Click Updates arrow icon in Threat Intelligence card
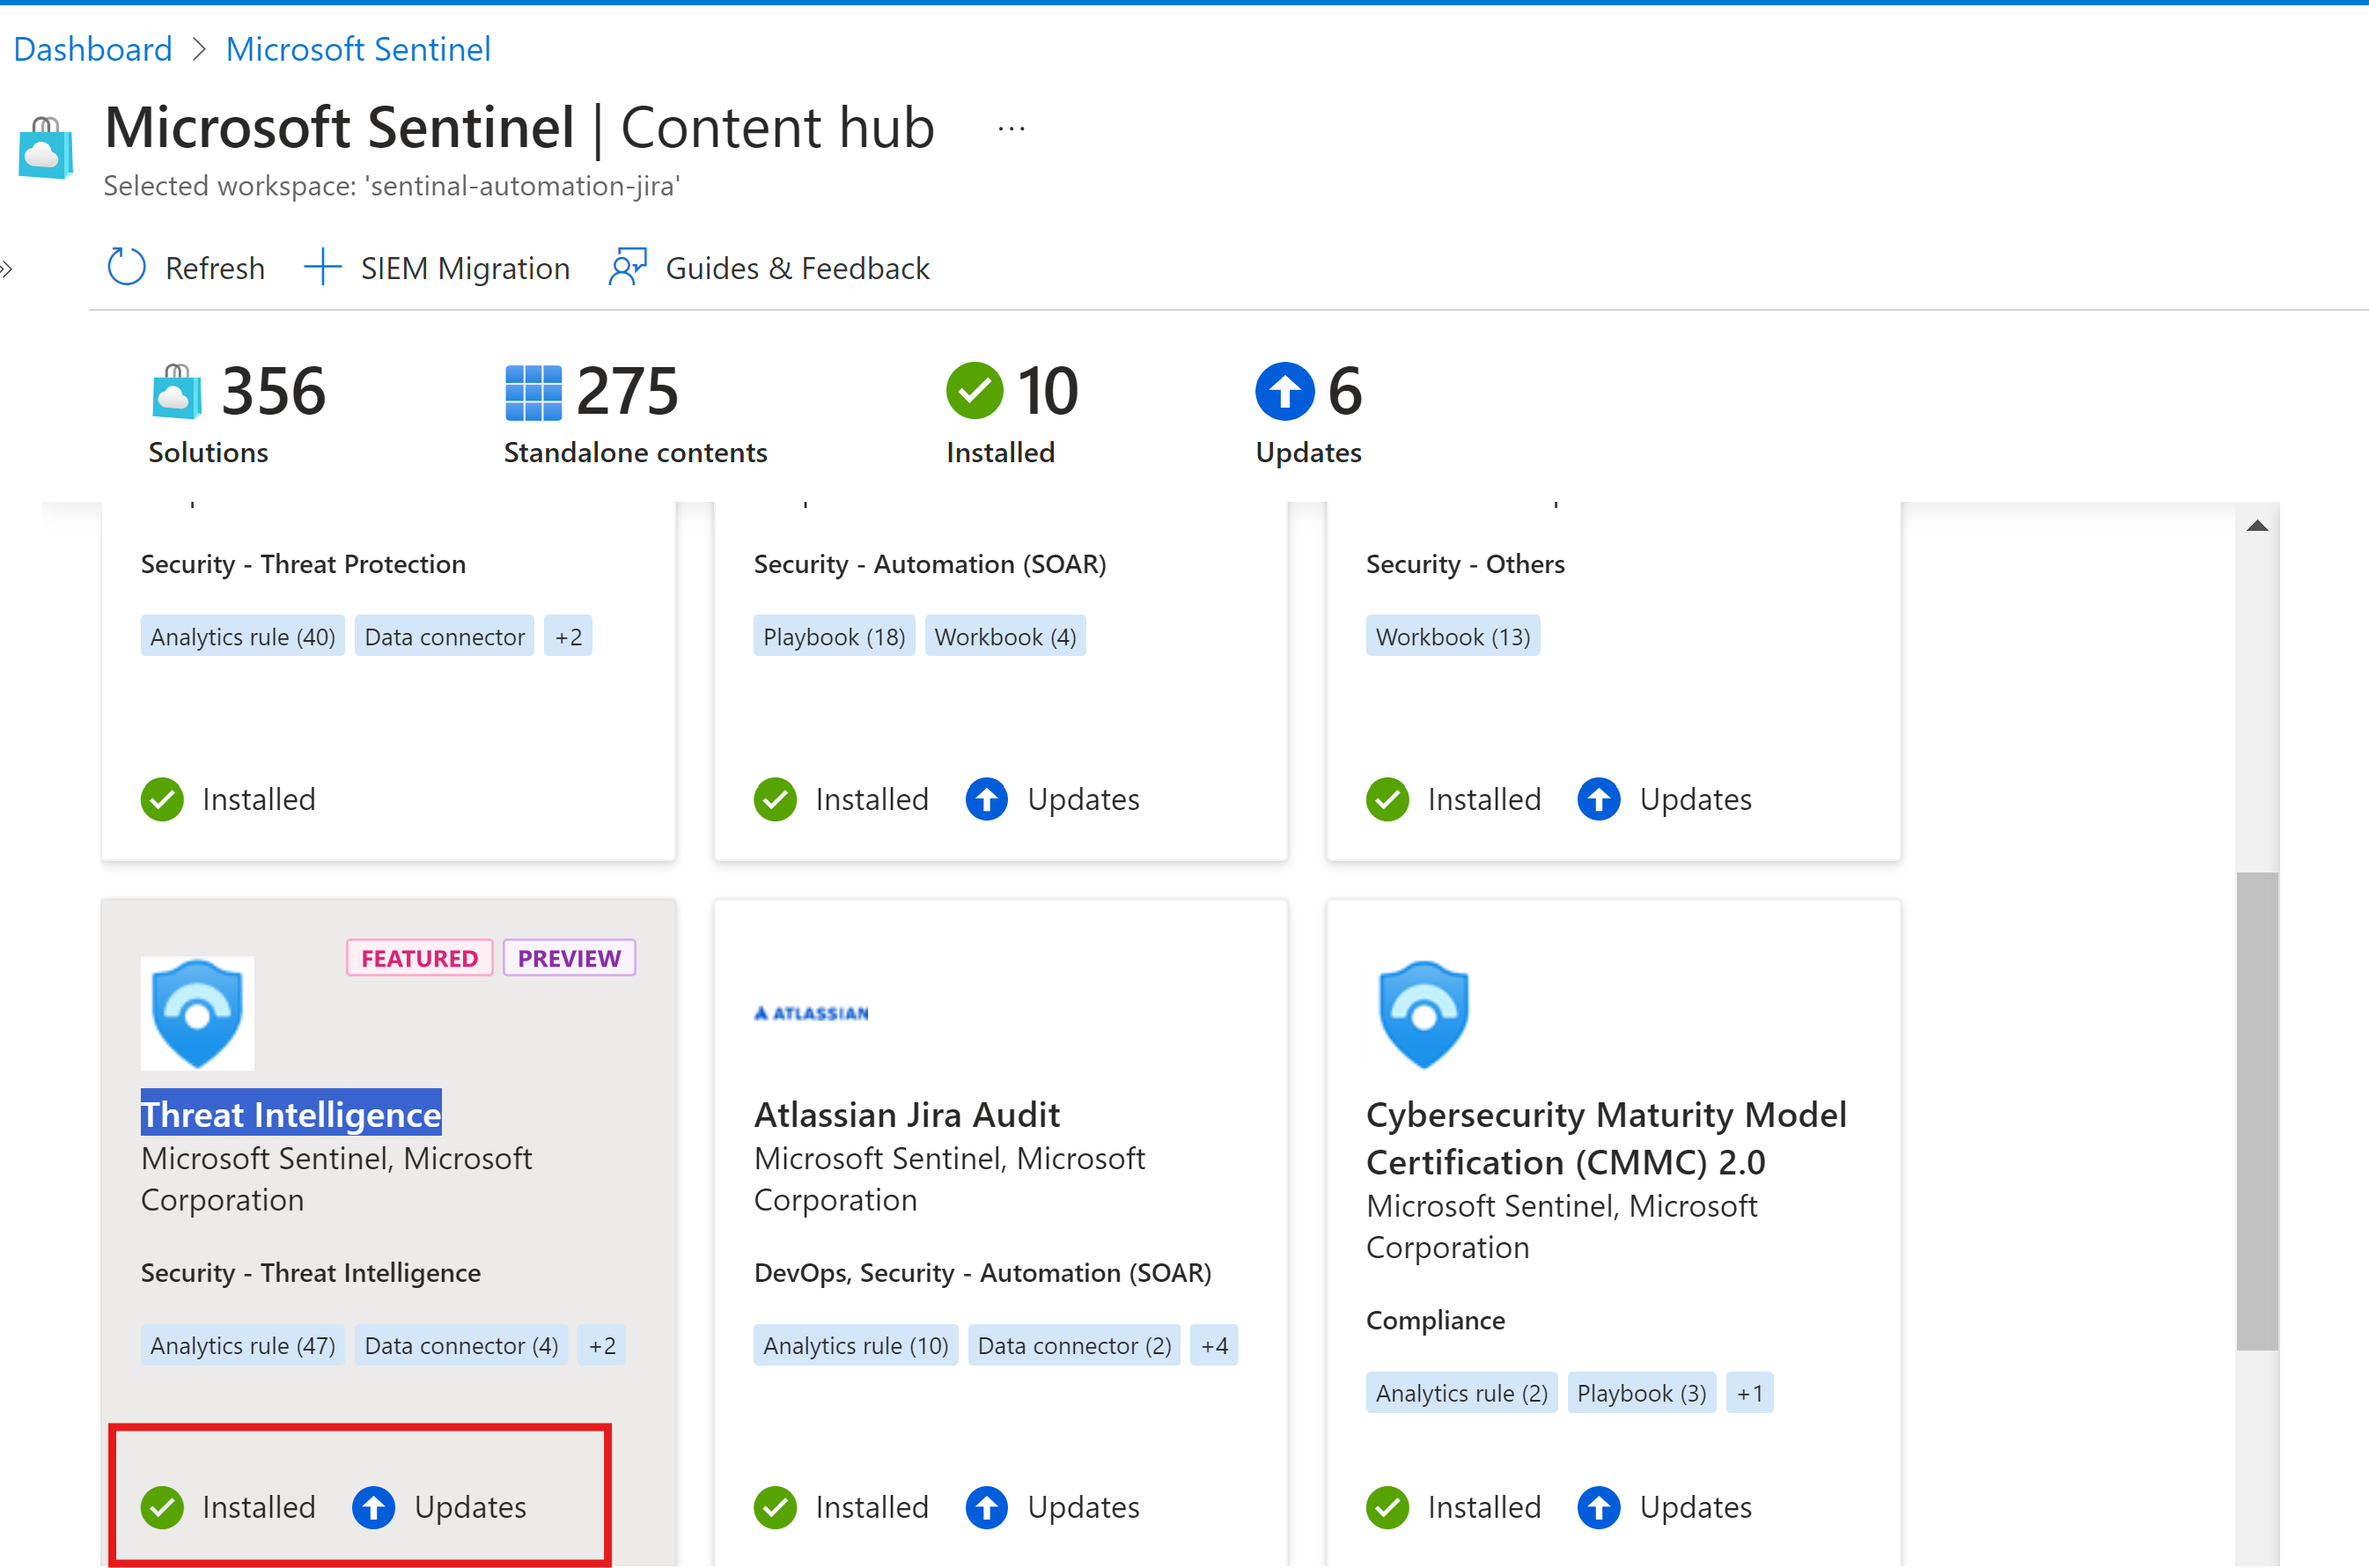Viewport: 2369px width, 1568px height. 374,1507
